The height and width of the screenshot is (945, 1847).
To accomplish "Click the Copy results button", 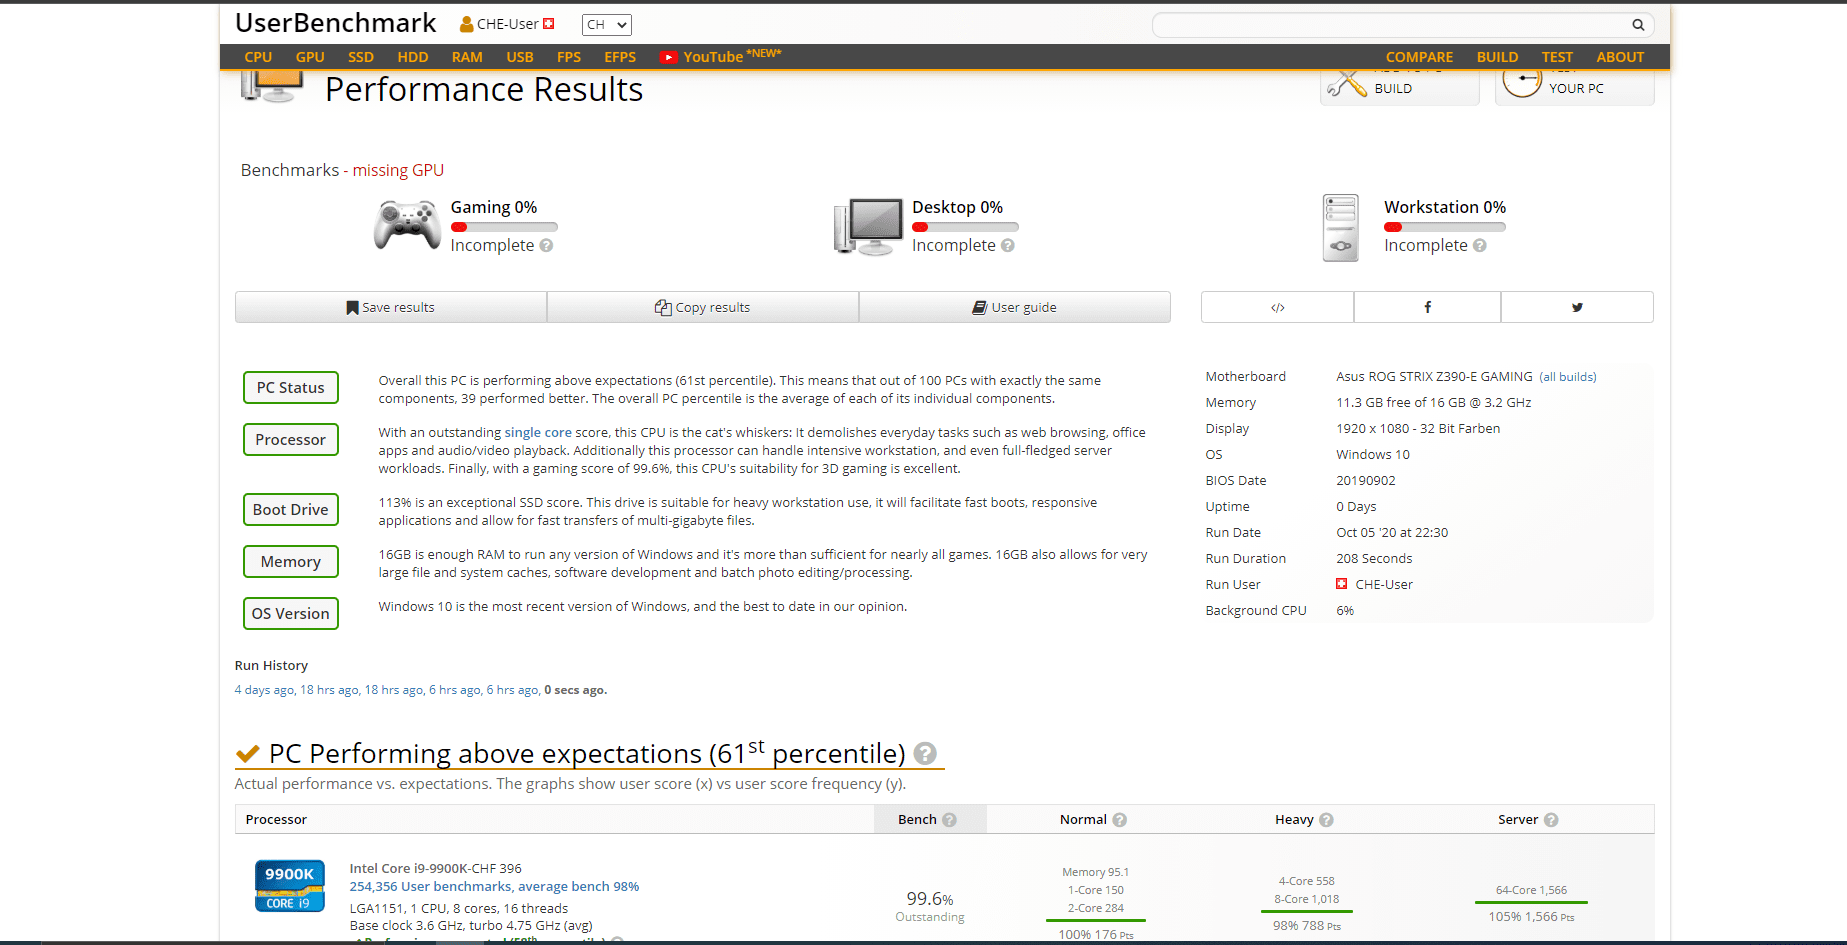I will pyautogui.click(x=703, y=308).
